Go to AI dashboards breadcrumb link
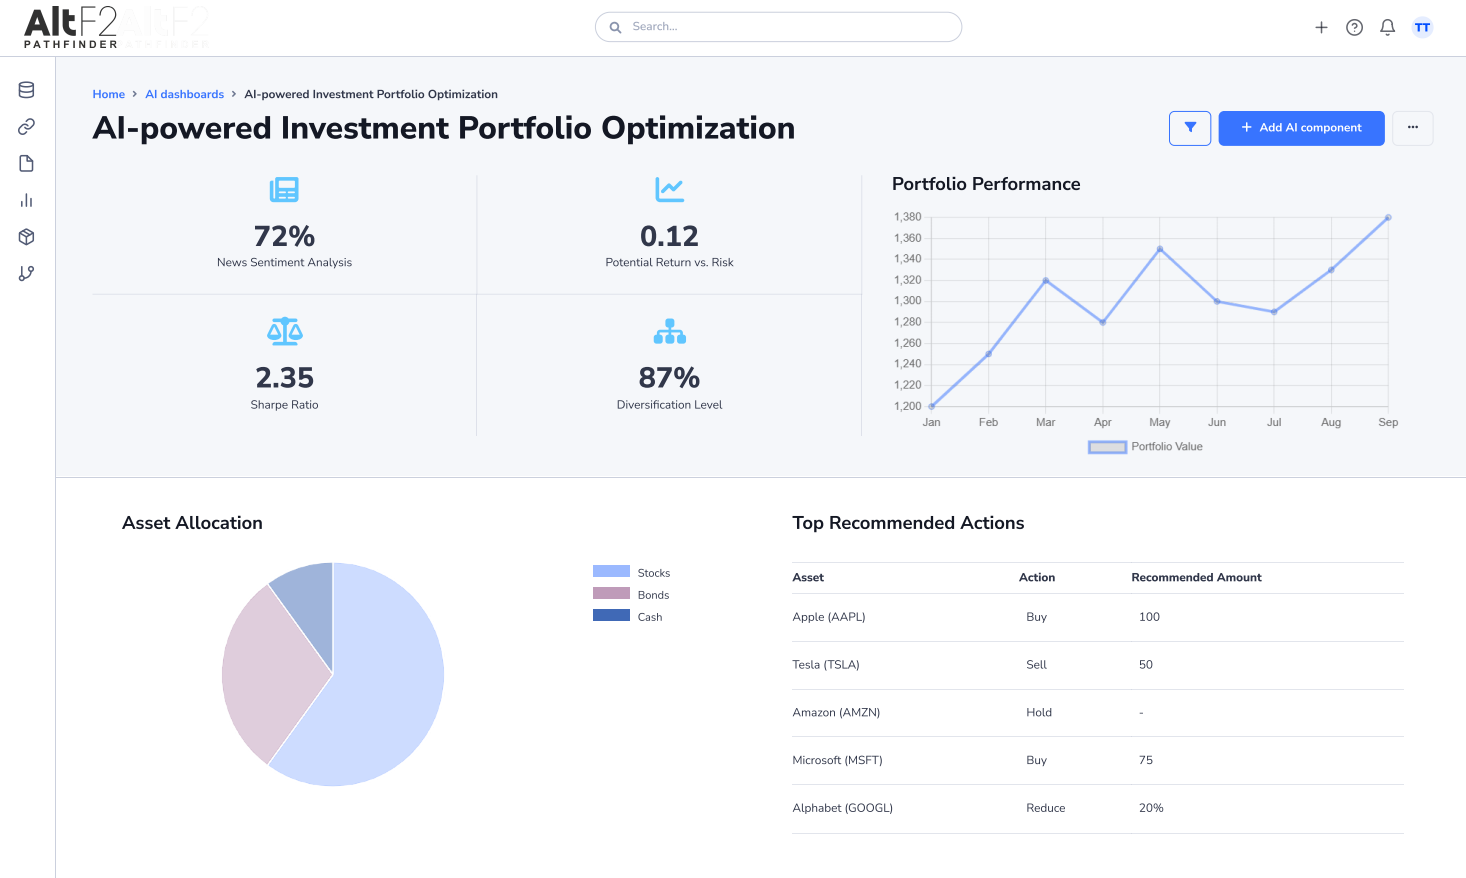 pyautogui.click(x=184, y=94)
